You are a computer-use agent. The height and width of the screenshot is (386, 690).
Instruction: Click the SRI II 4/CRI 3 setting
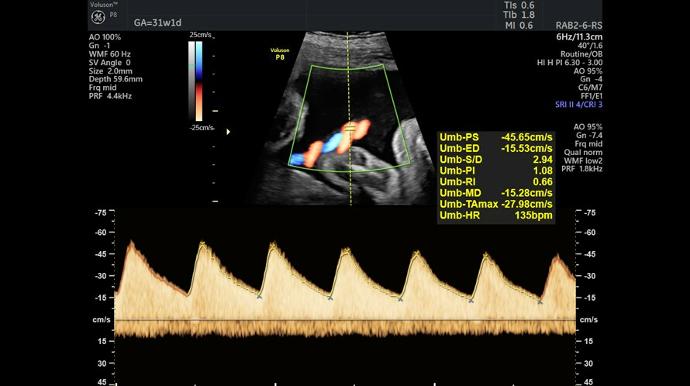pos(579,105)
